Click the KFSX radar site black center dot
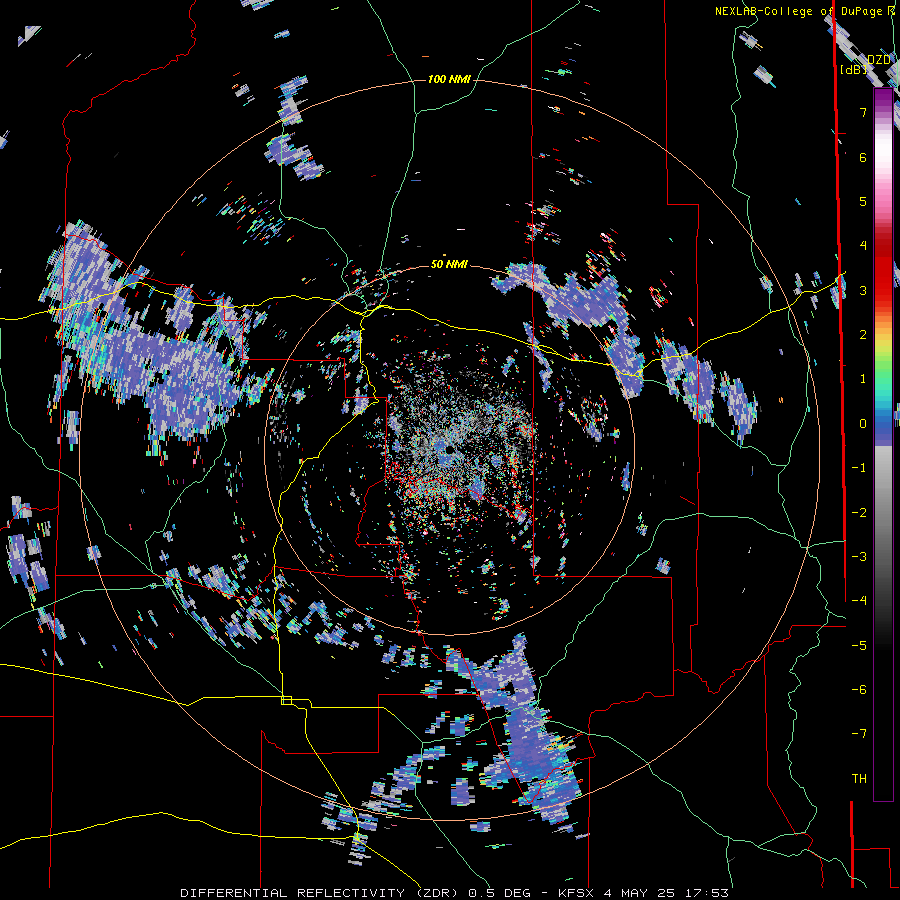This screenshot has width=900, height=900. [x=449, y=449]
